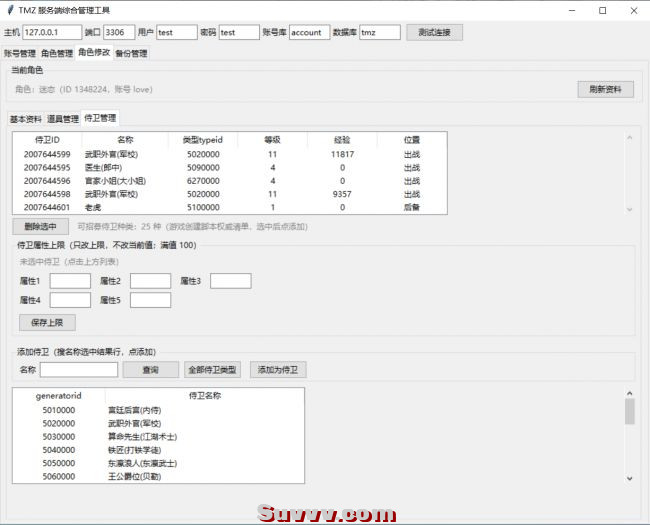Click the generatorid column header
The image size is (650, 525).
coord(59,396)
